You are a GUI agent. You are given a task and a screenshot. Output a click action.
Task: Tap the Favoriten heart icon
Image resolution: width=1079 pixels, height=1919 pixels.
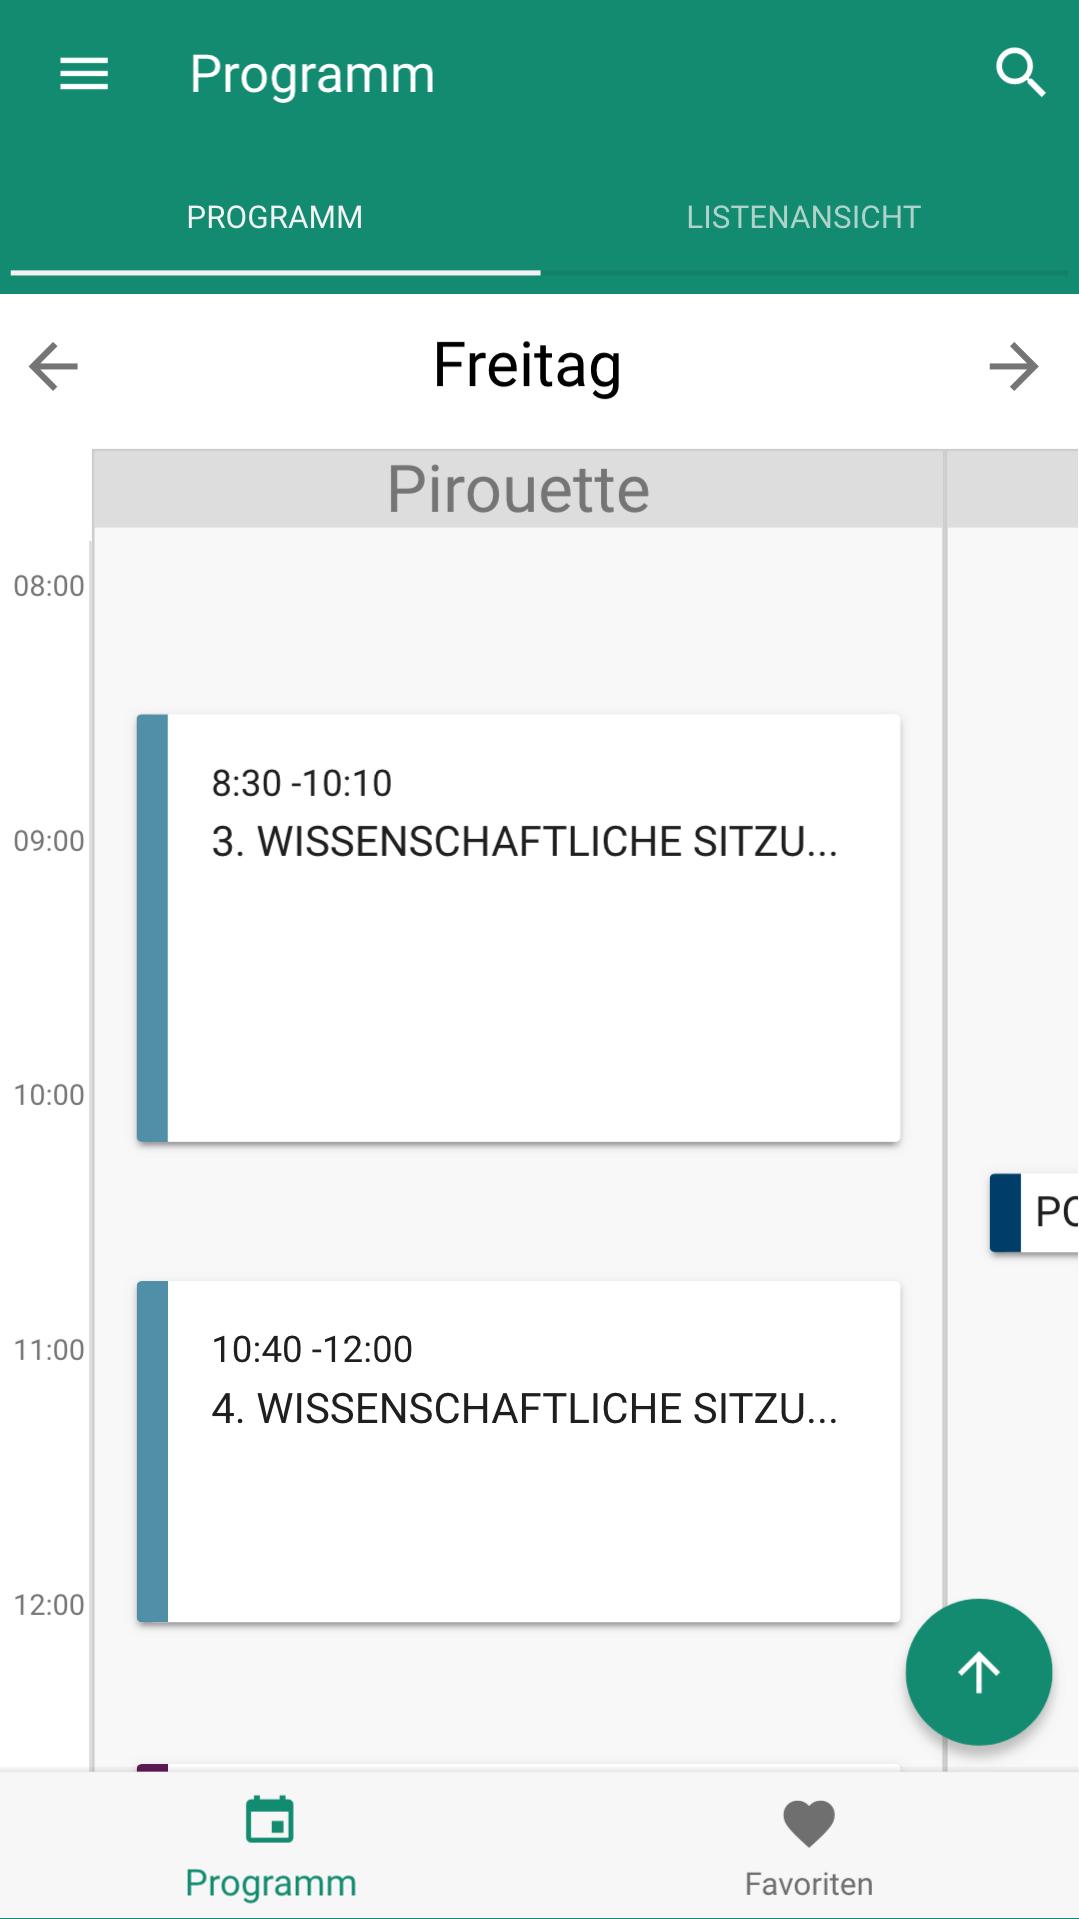pyautogui.click(x=808, y=1822)
